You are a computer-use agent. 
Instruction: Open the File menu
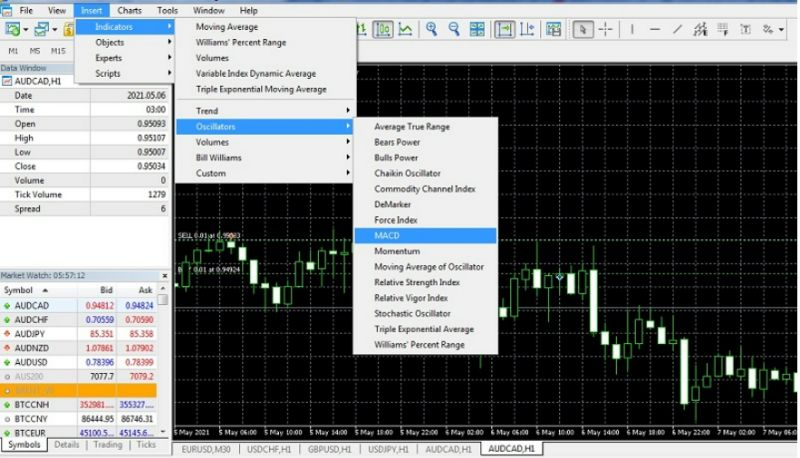[26, 10]
